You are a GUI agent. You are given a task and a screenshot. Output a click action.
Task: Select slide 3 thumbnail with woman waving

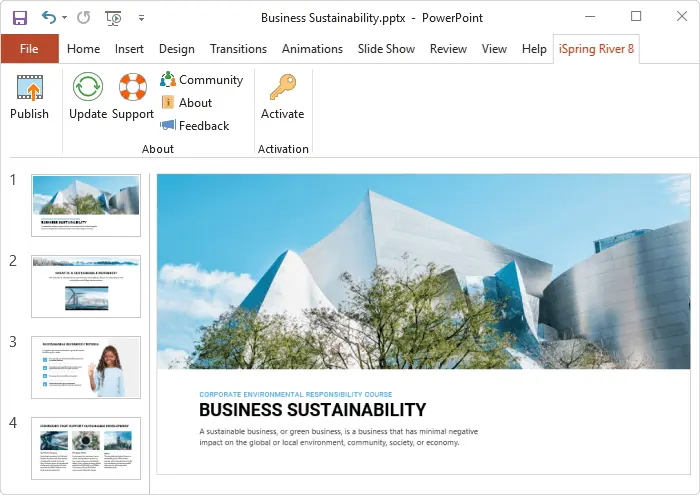86,367
